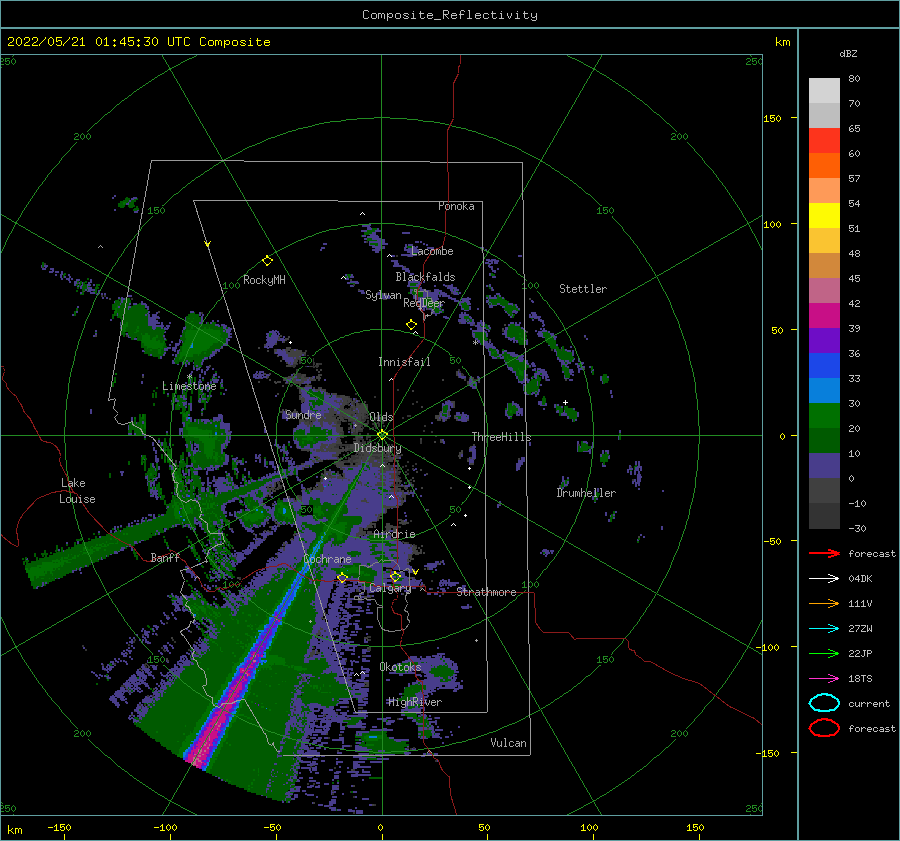Viewport: 900px width, 841px height.
Task: Click the Innisfail city label
Action: pyautogui.click(x=404, y=362)
